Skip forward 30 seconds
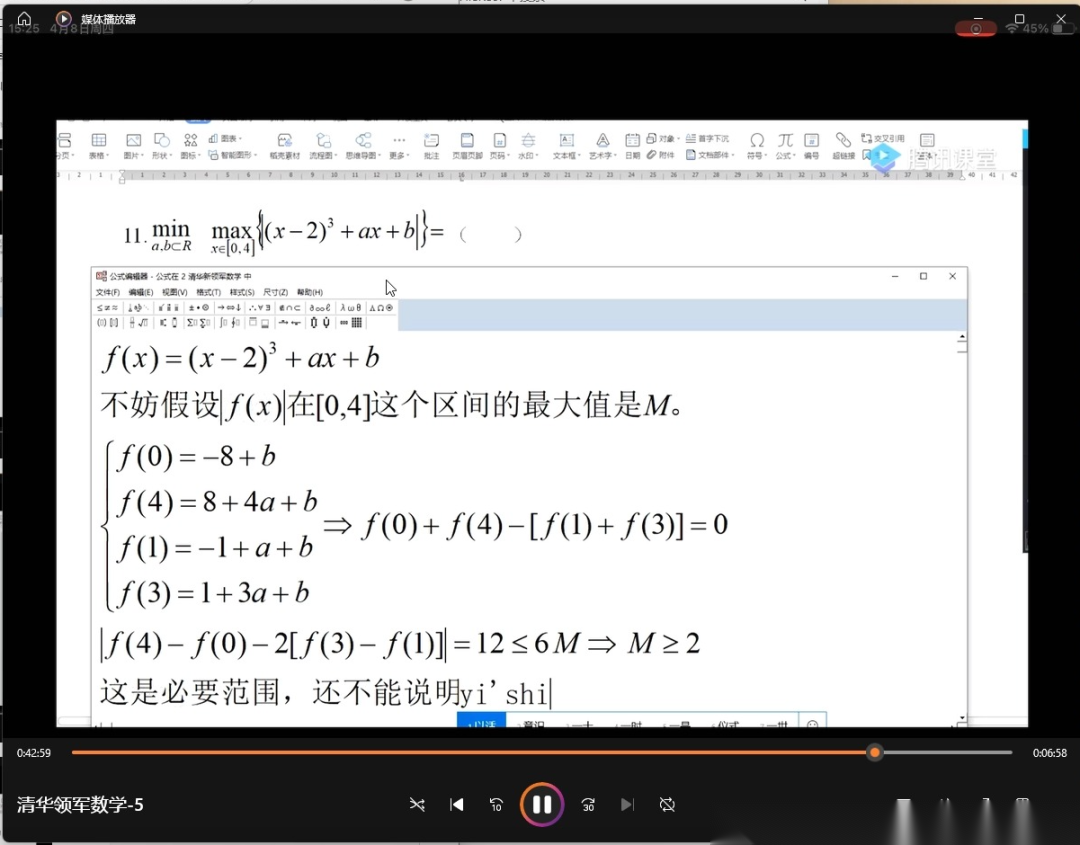The width and height of the screenshot is (1080, 845). [588, 804]
